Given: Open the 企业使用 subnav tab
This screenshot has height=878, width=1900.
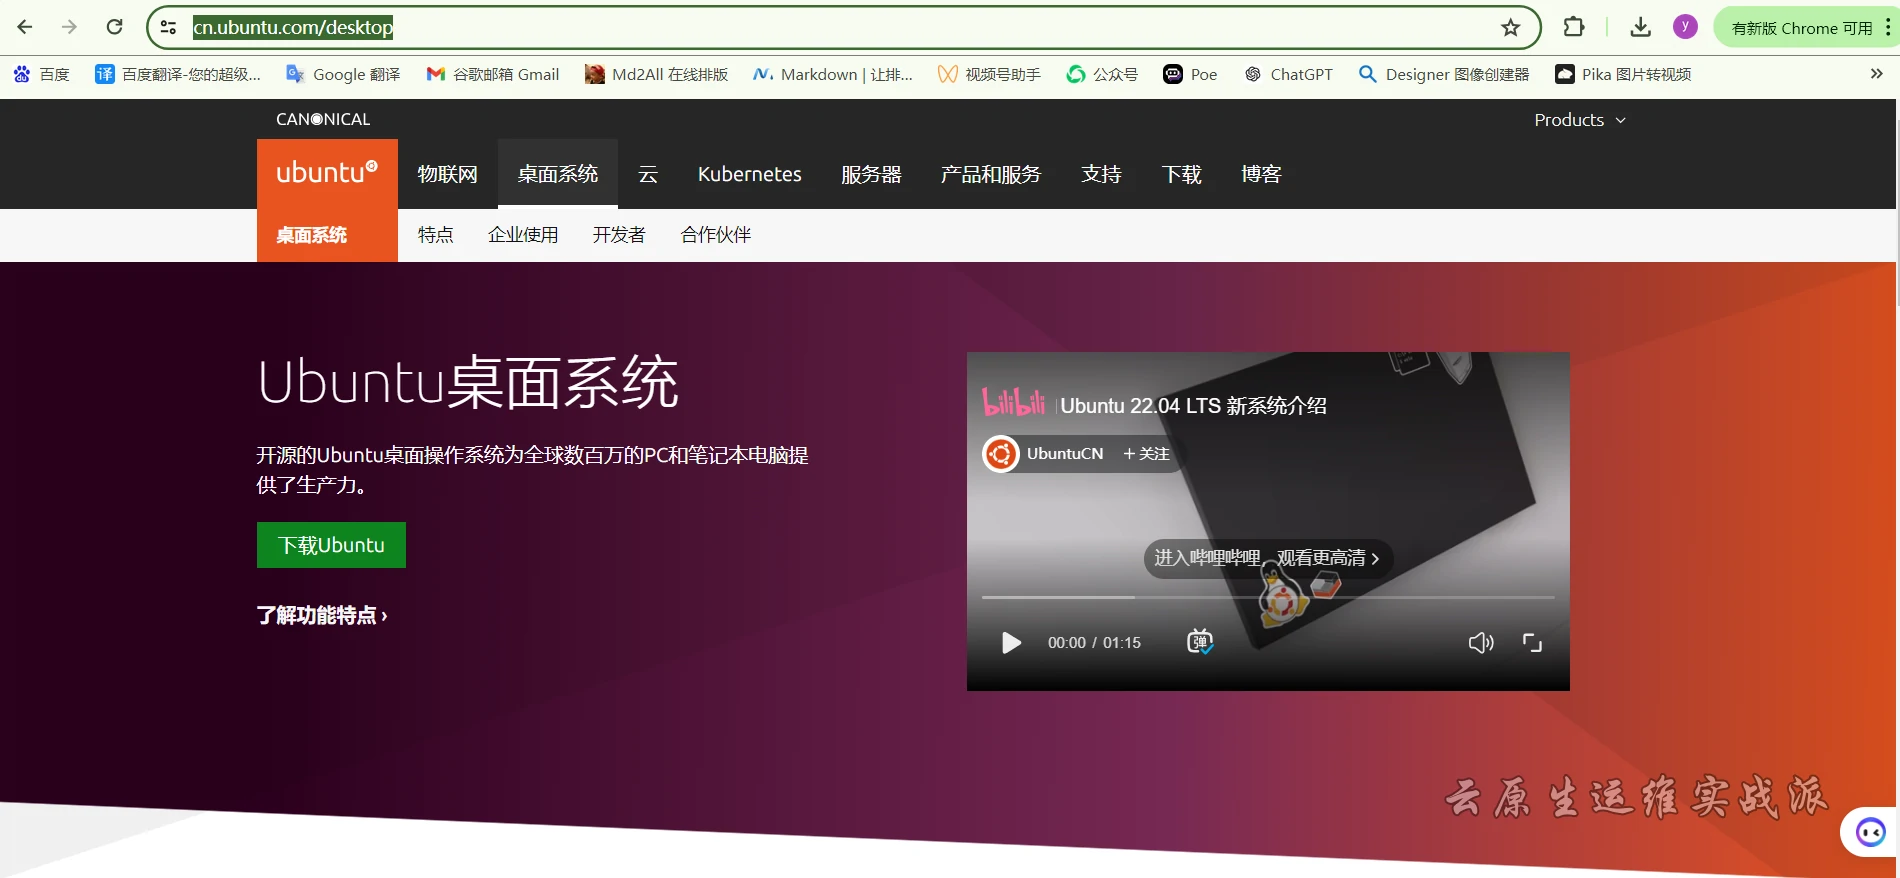Looking at the screenshot, I should tap(523, 235).
